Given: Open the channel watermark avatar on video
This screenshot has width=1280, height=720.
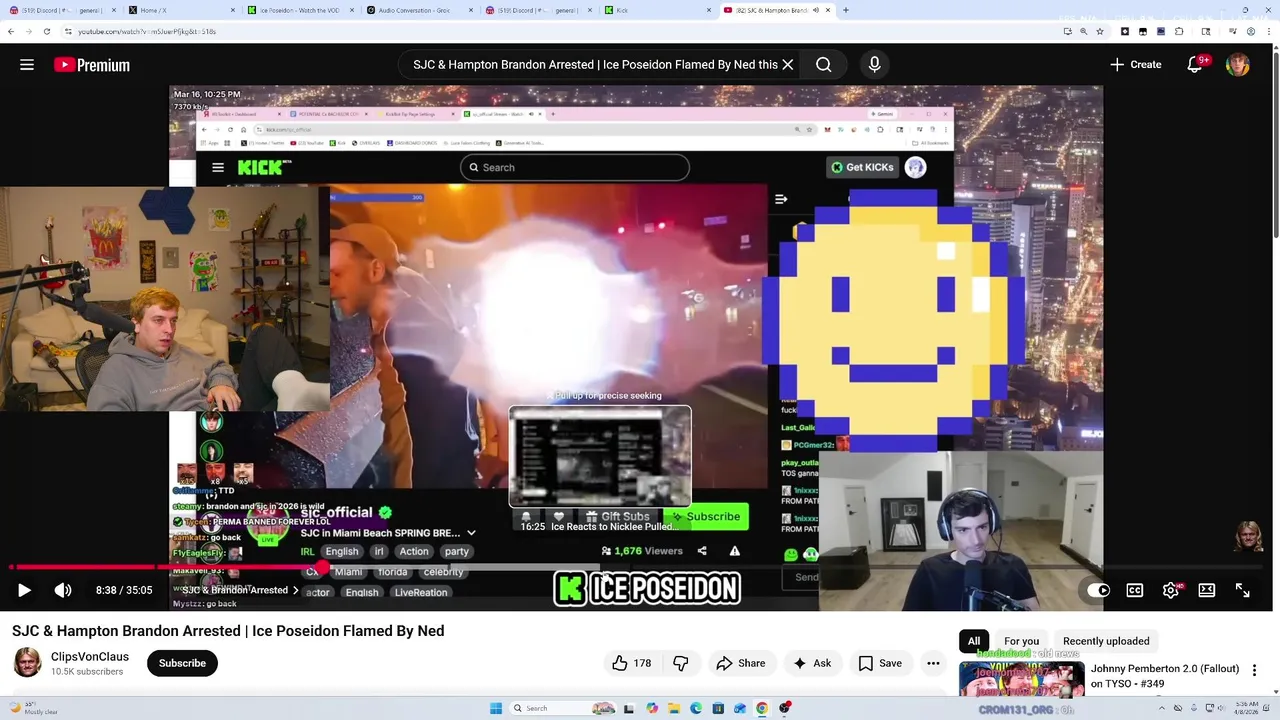Looking at the screenshot, I should coord(1248,535).
